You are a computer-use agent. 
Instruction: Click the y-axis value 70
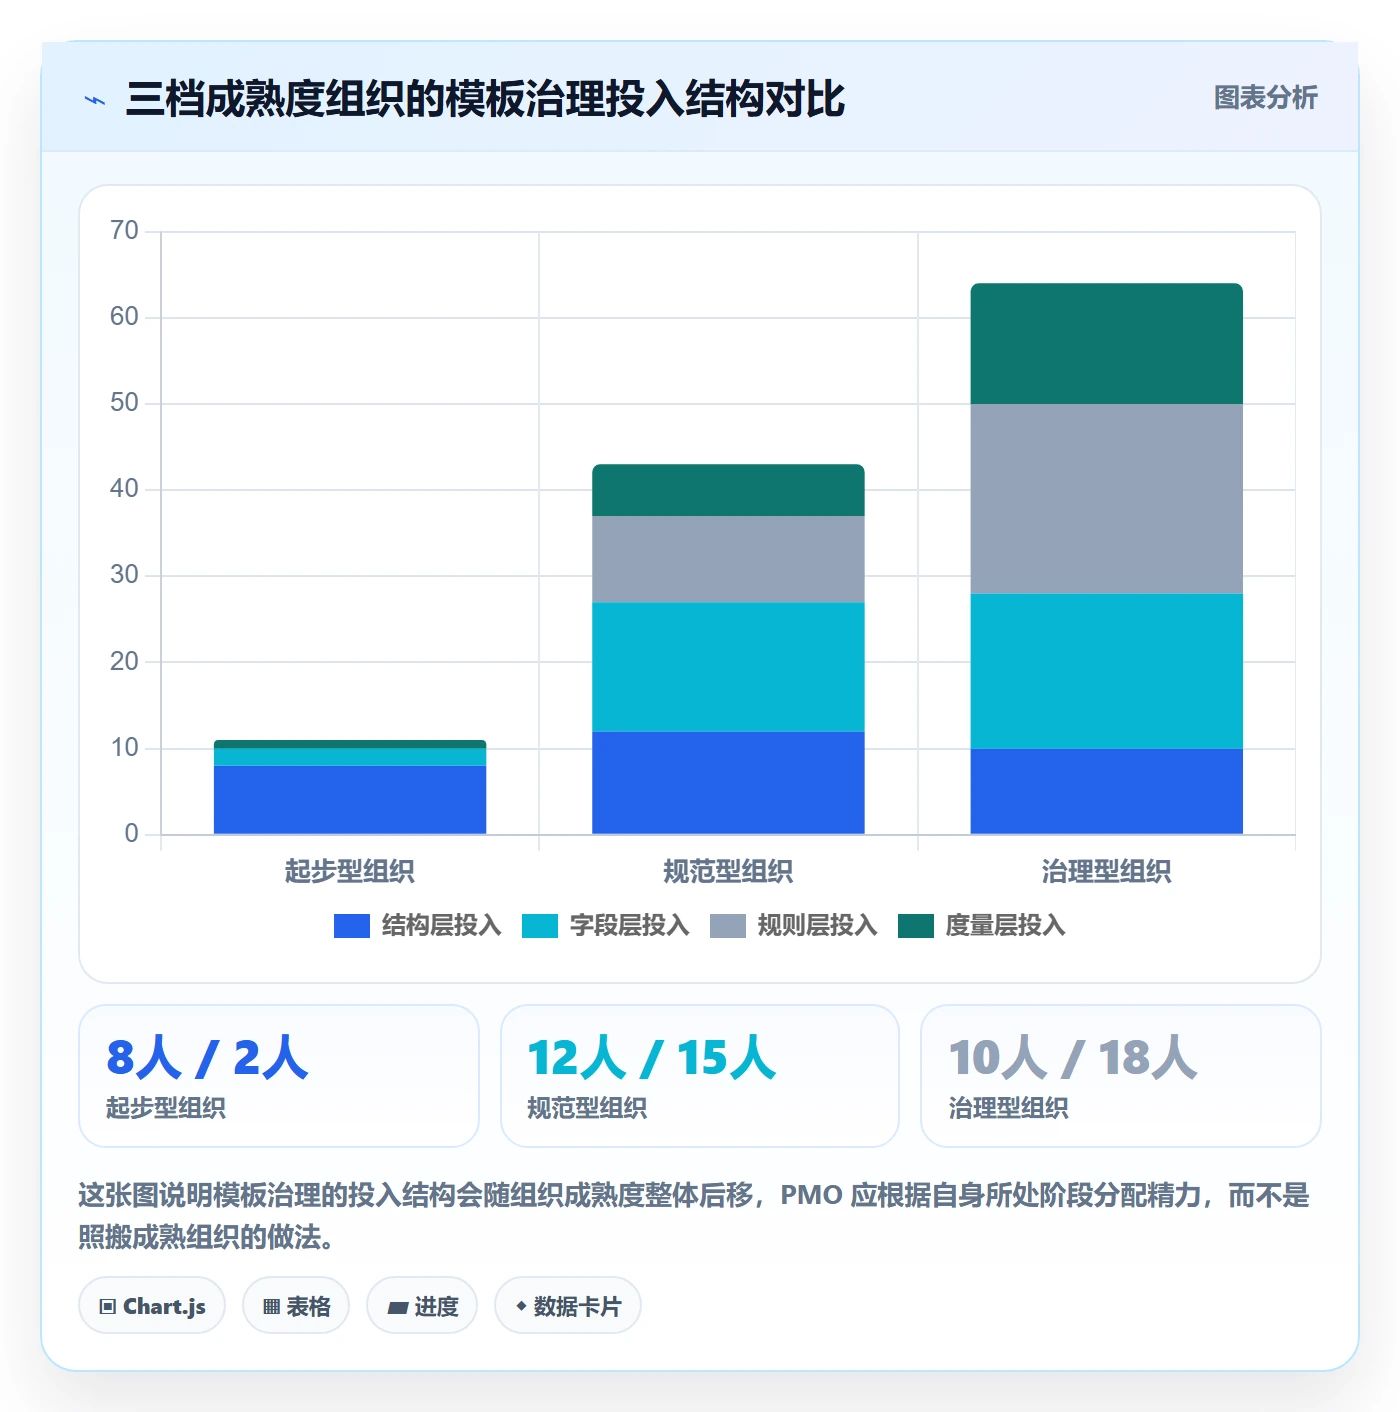tap(125, 231)
